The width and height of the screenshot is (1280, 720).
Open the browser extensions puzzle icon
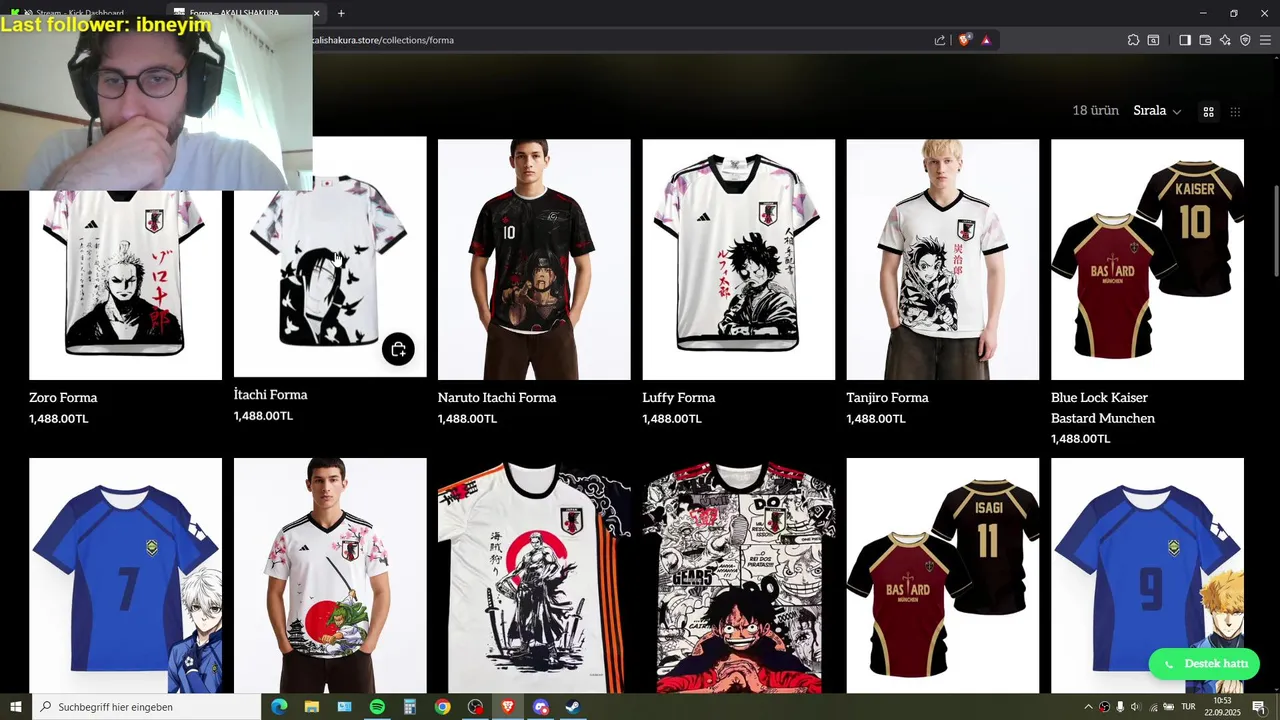1133,40
